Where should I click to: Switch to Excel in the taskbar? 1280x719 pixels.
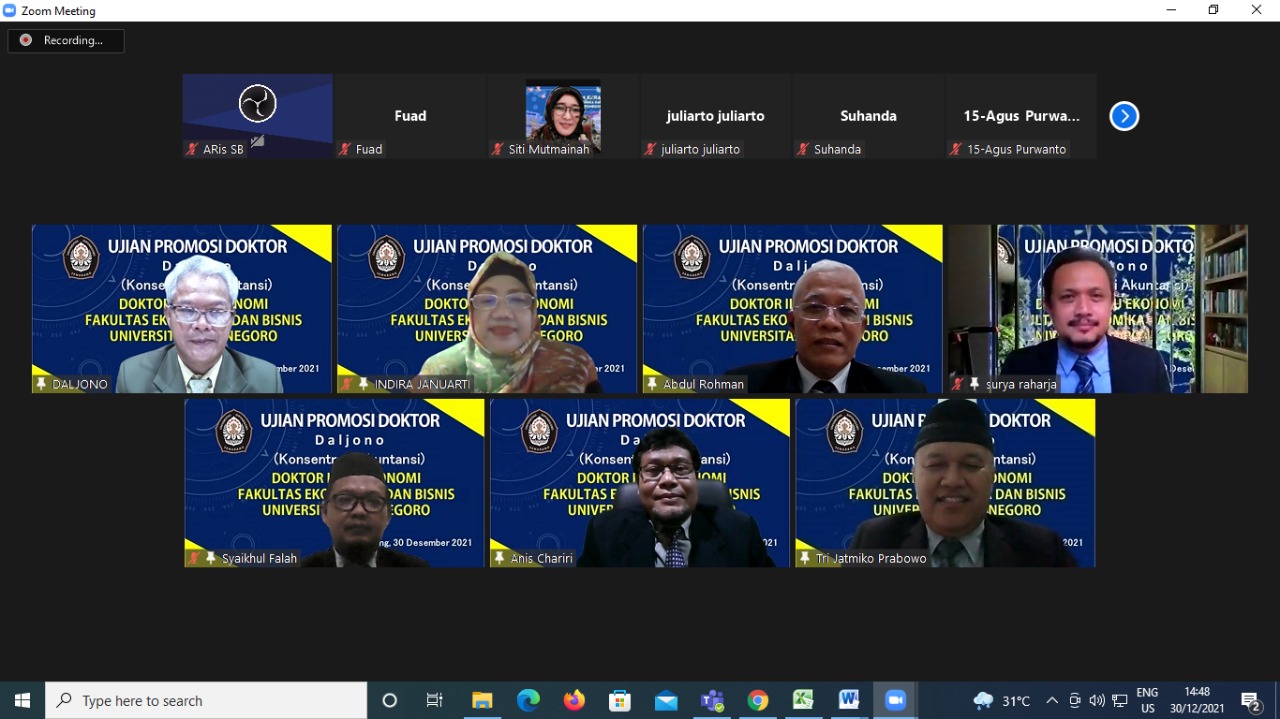click(x=803, y=700)
